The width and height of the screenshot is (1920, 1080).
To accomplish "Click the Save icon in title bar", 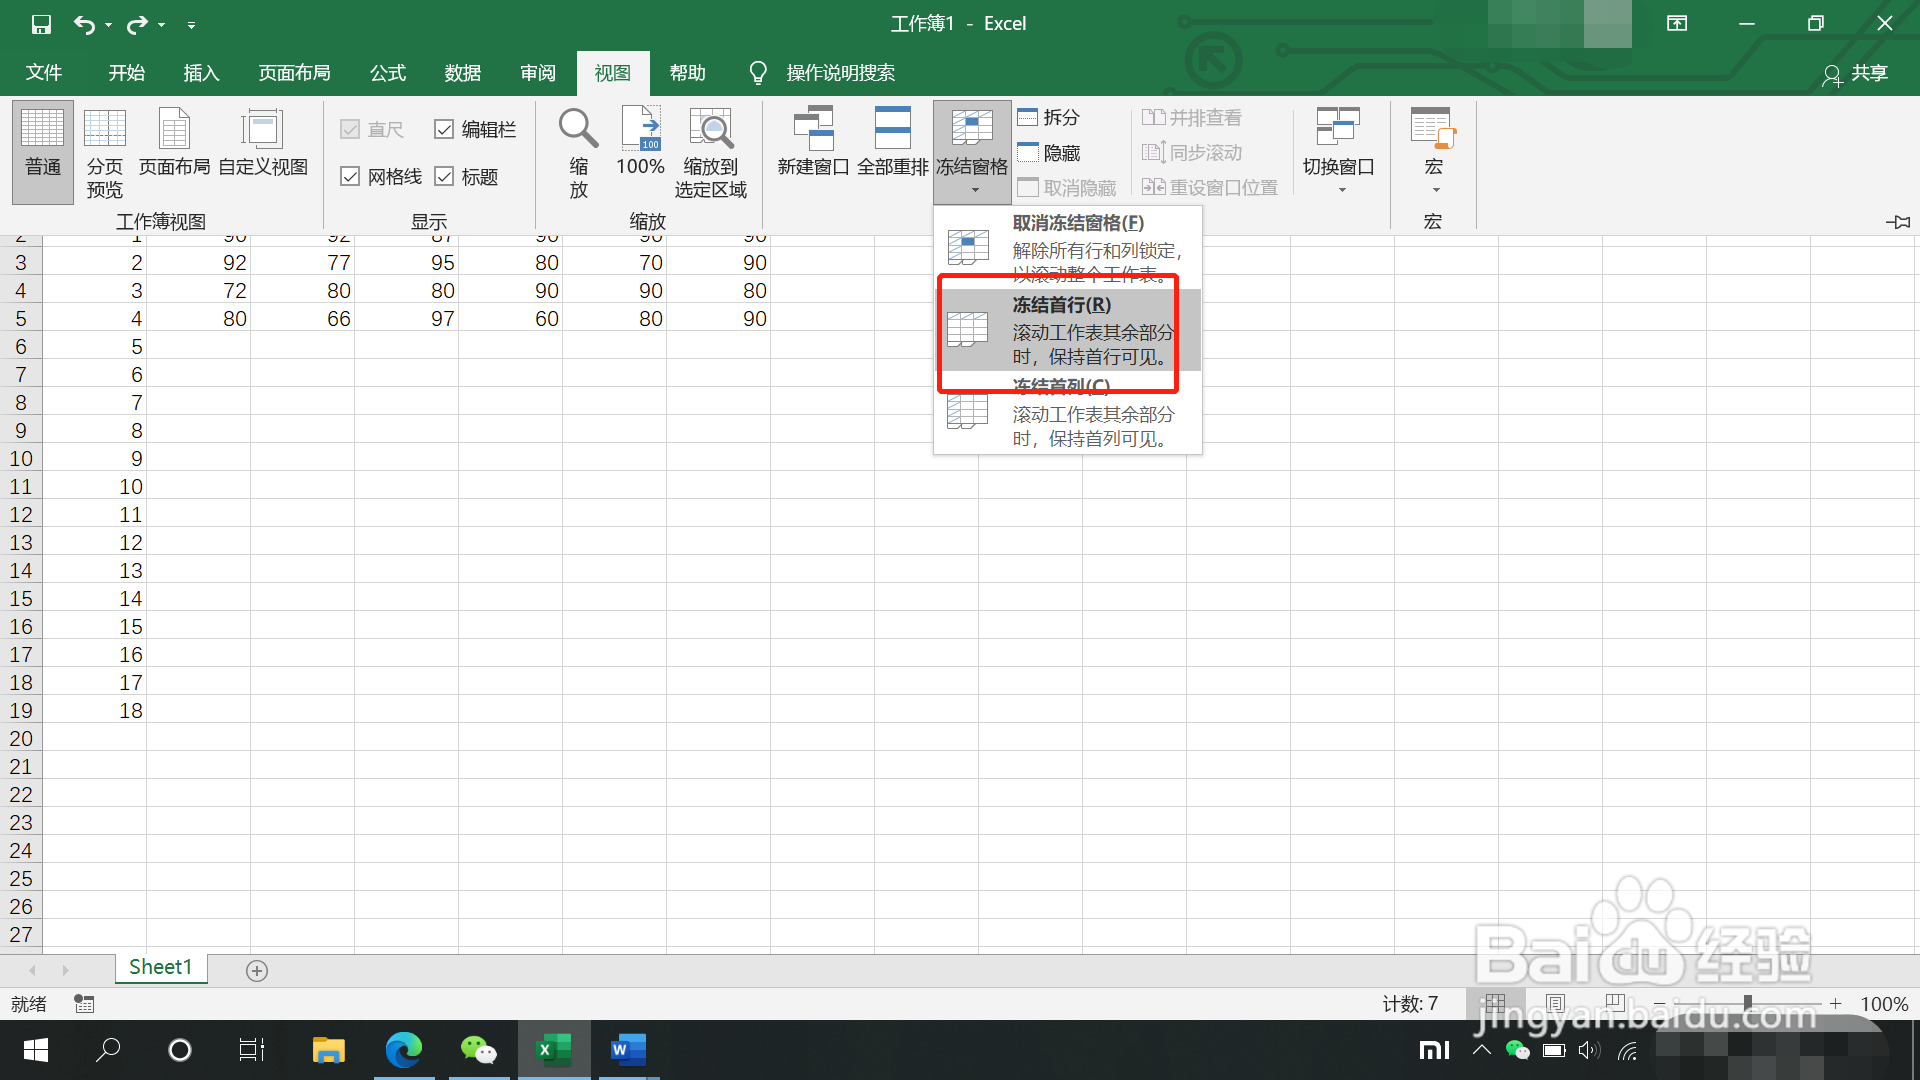I will point(41,24).
